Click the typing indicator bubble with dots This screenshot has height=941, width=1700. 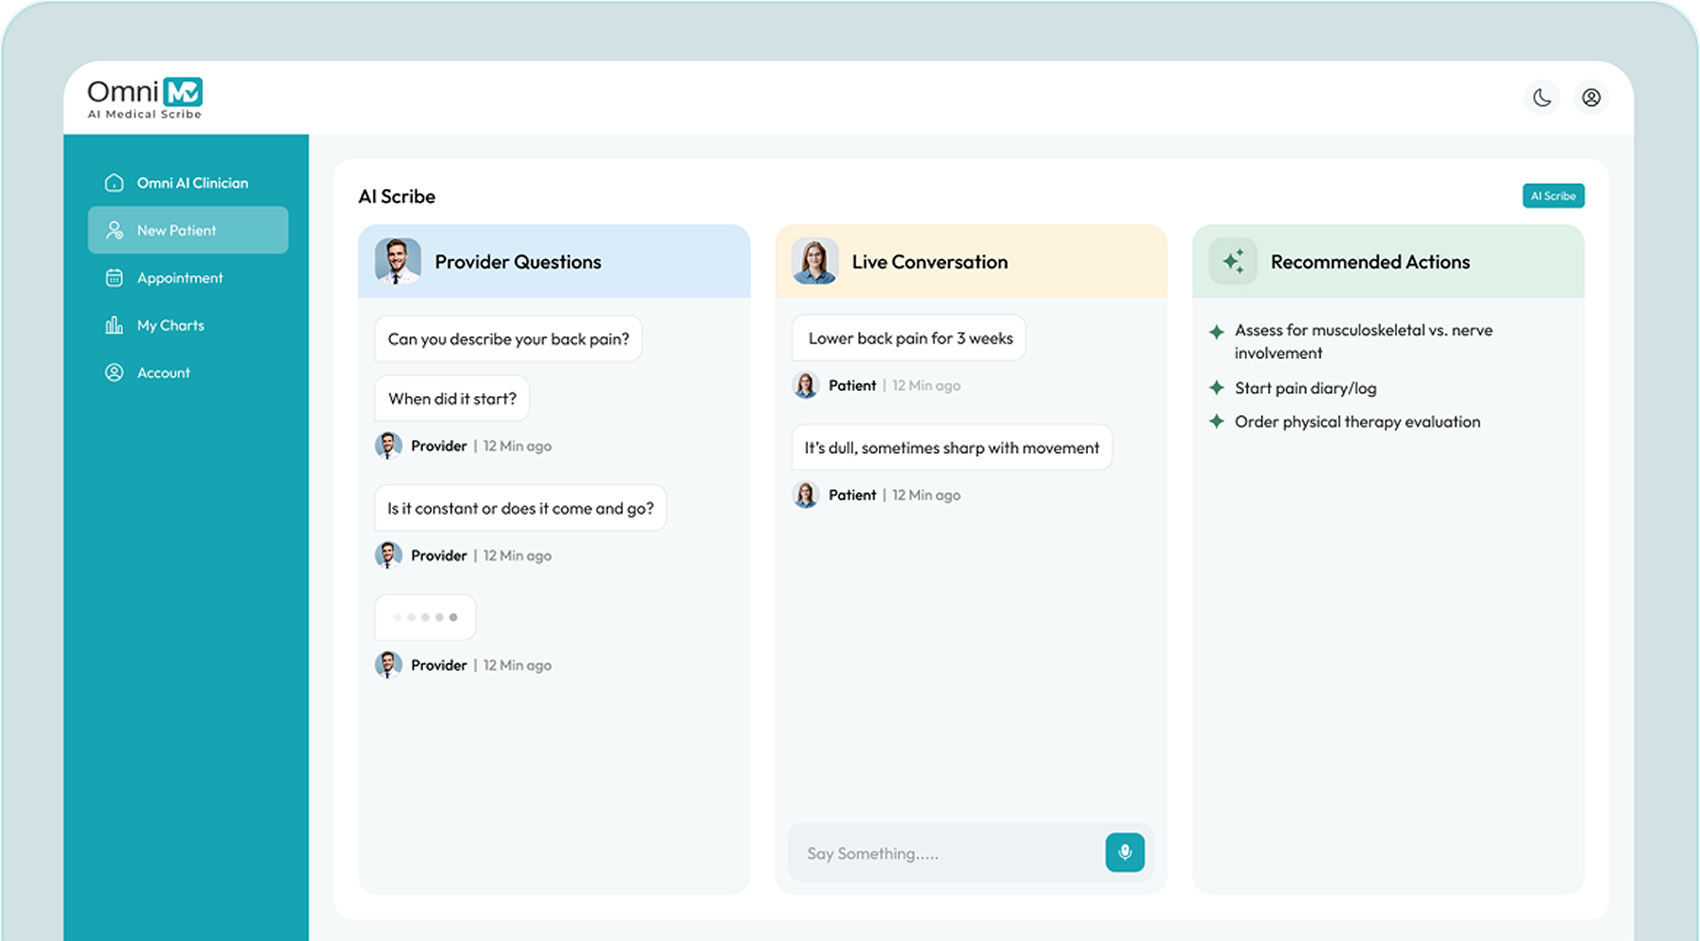(x=425, y=617)
